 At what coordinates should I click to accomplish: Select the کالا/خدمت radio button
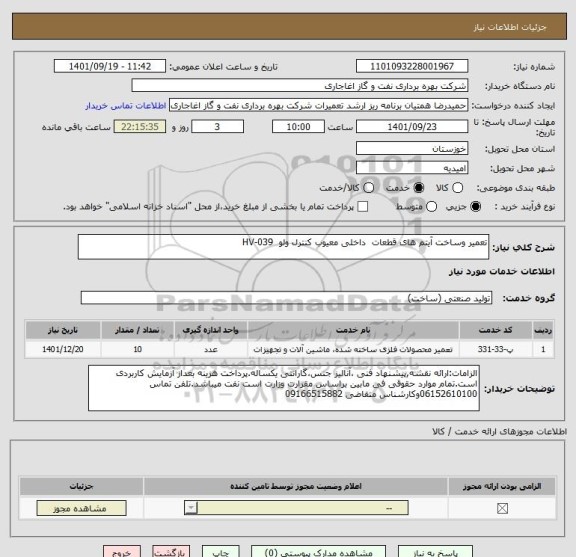368,188
